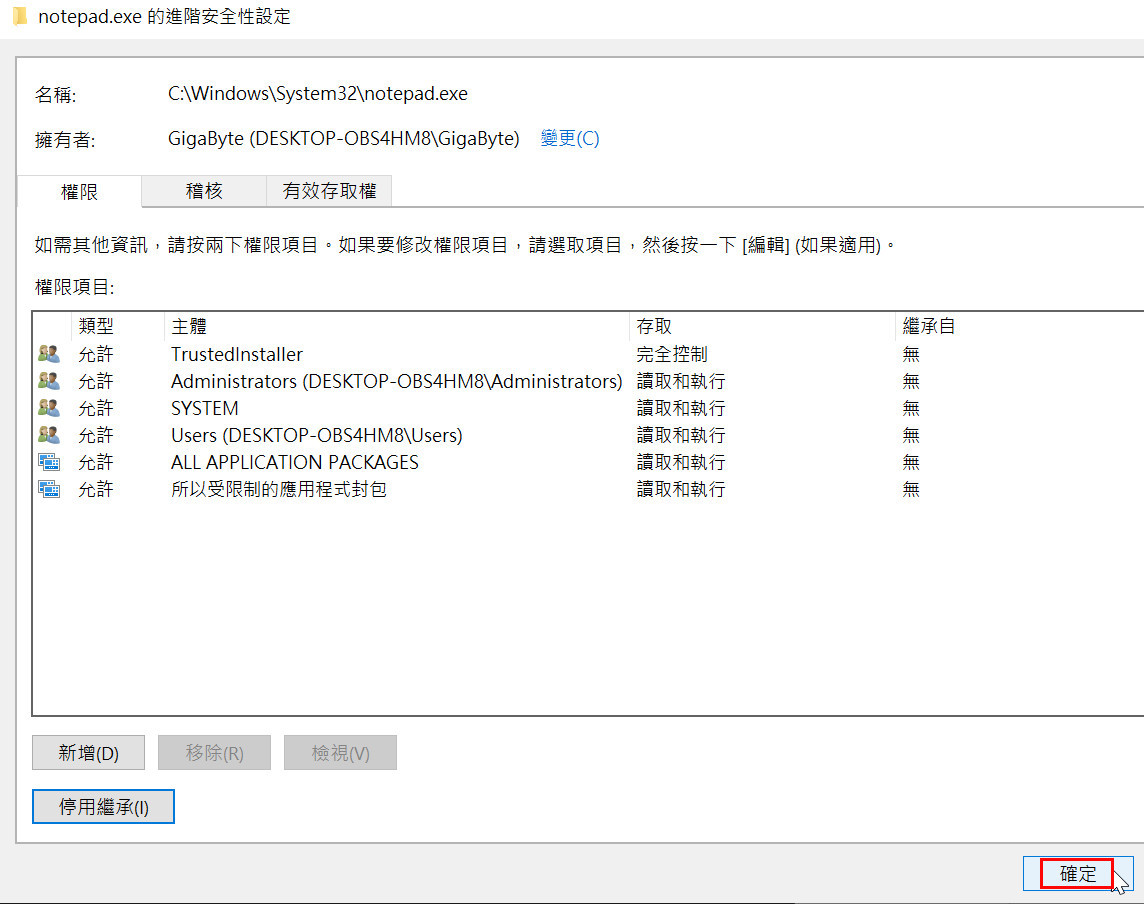Switch to the 稽核 tab
Image resolution: width=1144 pixels, height=904 pixels.
pos(204,191)
